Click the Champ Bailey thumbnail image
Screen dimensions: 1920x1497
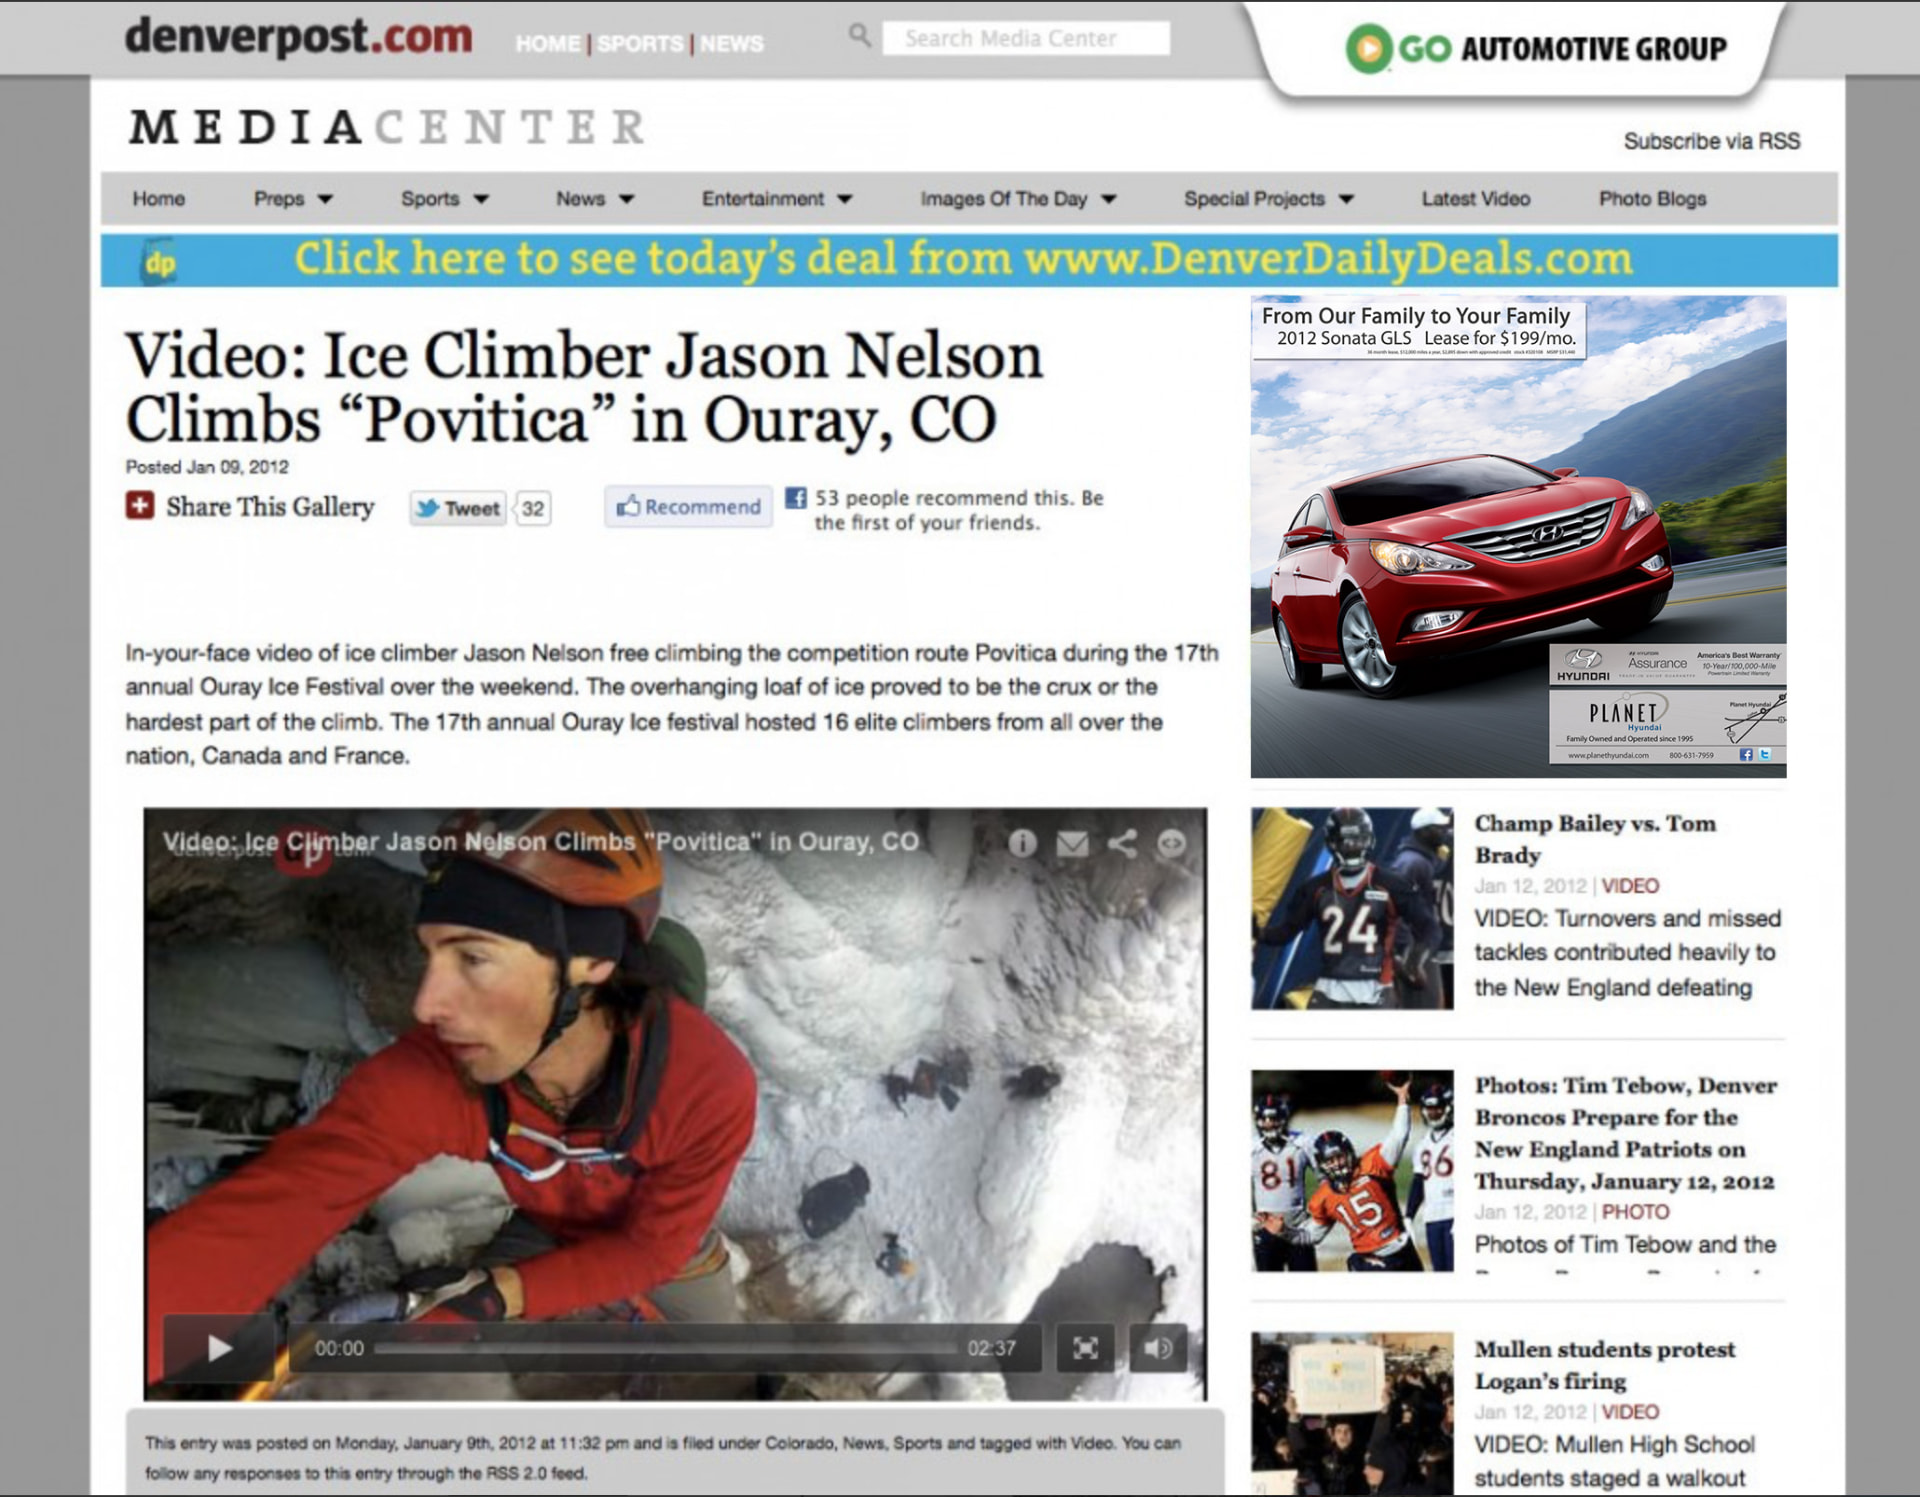click(1352, 908)
